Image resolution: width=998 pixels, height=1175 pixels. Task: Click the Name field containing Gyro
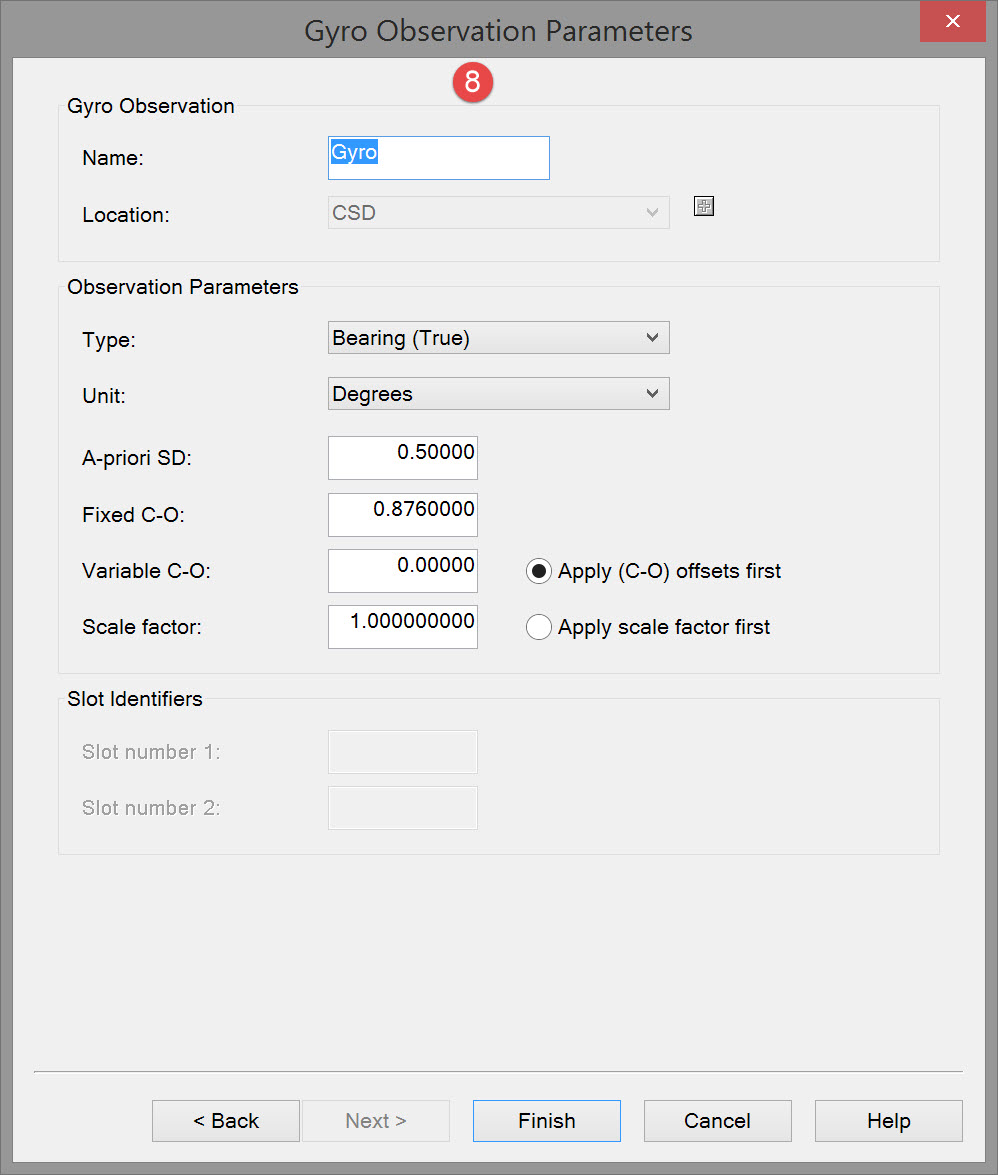pyautogui.click(x=438, y=158)
